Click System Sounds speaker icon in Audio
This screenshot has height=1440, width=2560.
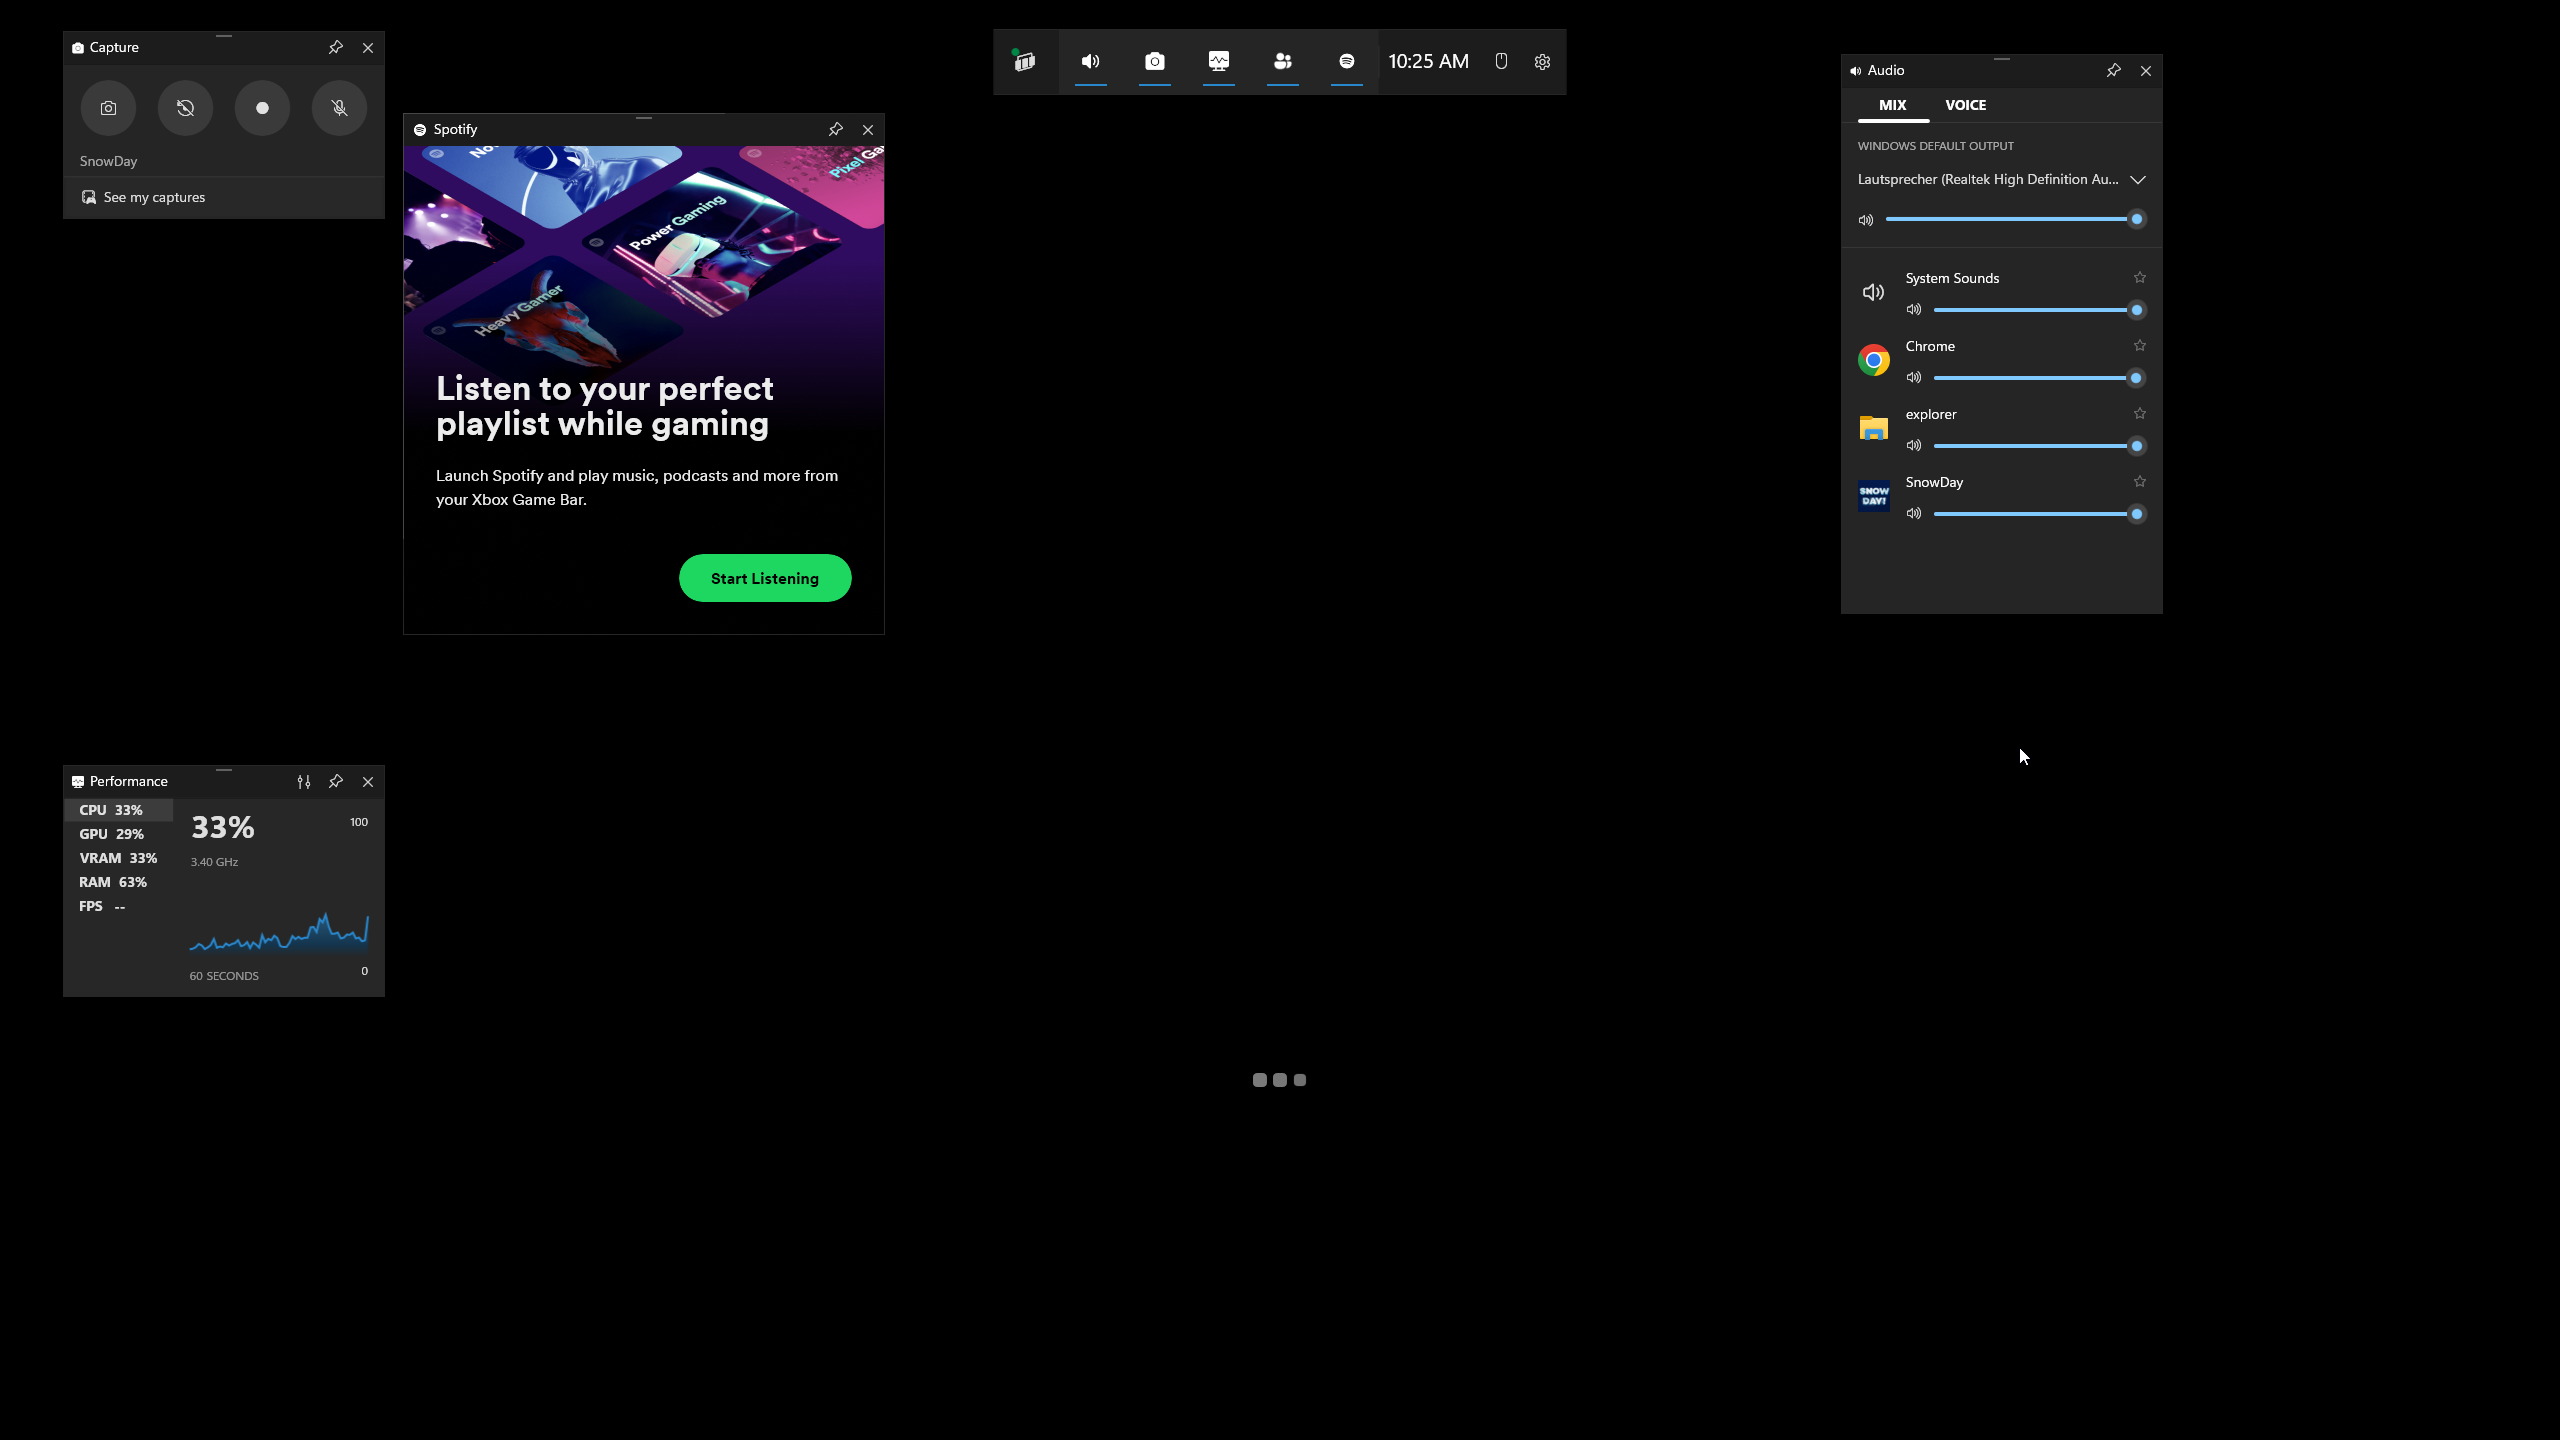(1874, 292)
